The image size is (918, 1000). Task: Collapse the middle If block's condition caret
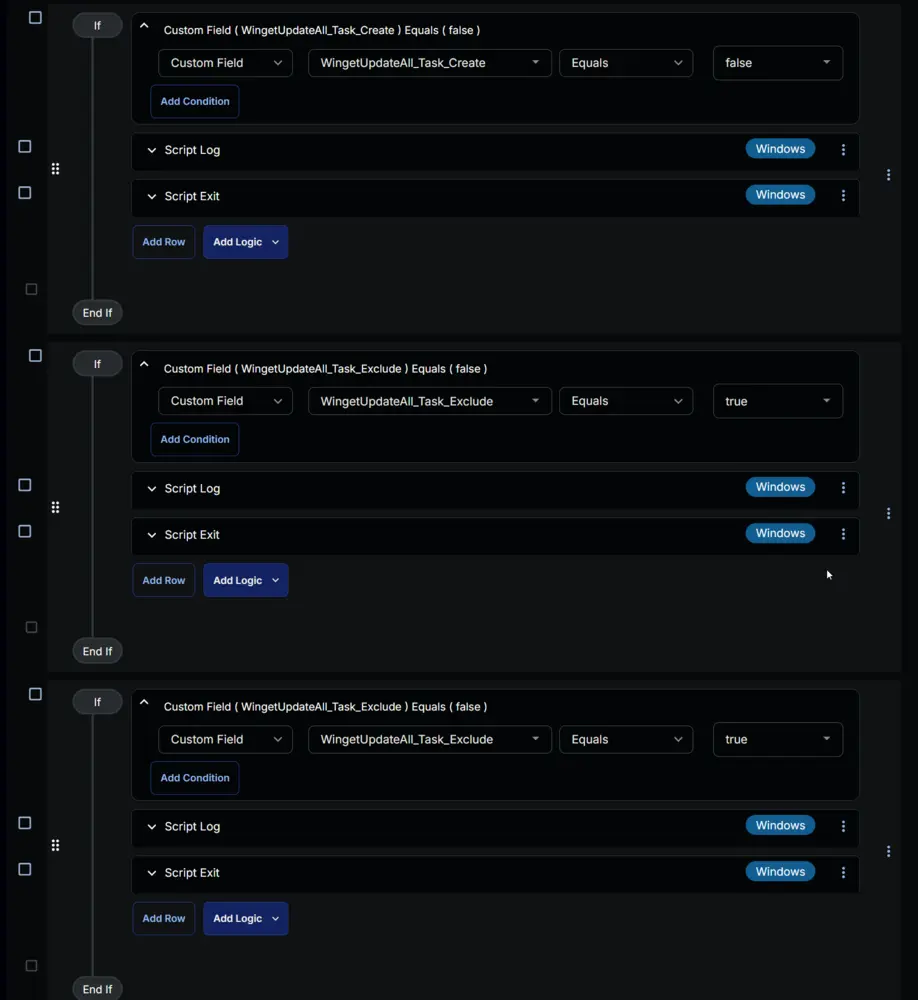[x=144, y=364]
